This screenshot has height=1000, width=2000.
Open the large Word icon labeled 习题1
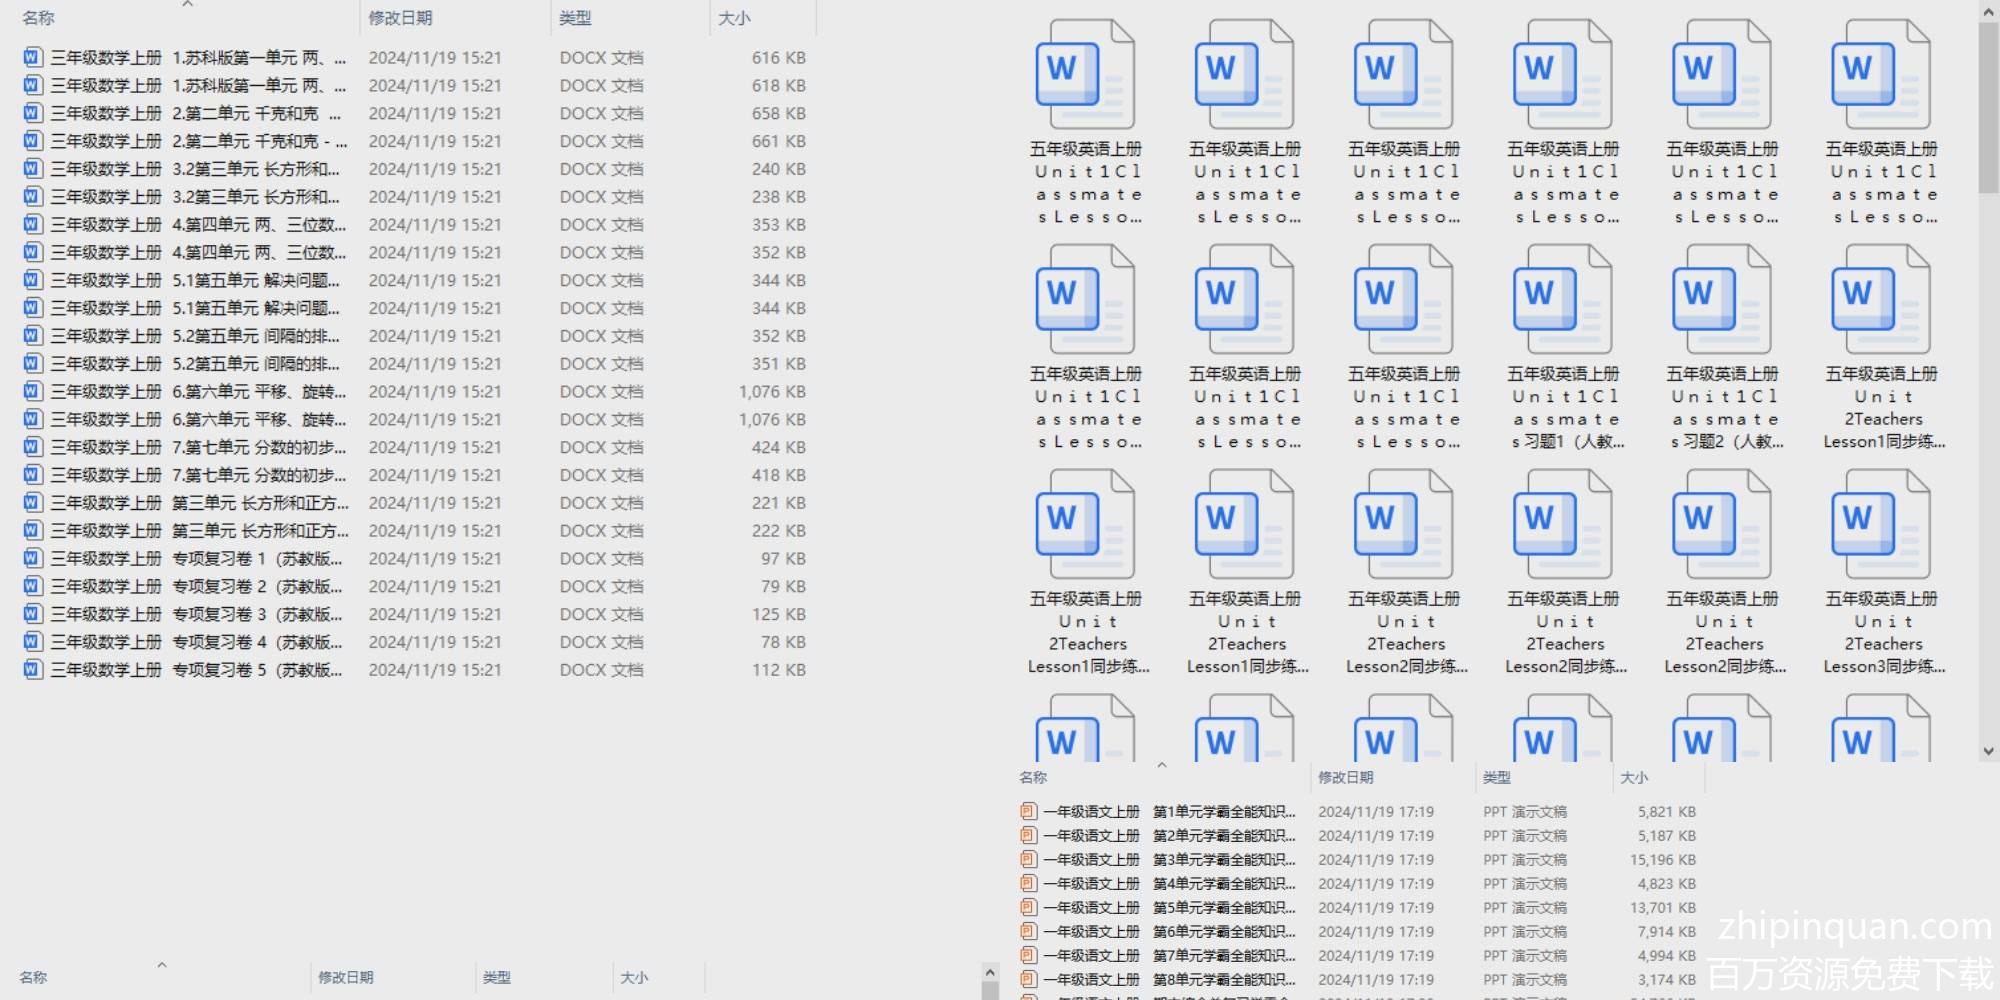[x=1563, y=302]
